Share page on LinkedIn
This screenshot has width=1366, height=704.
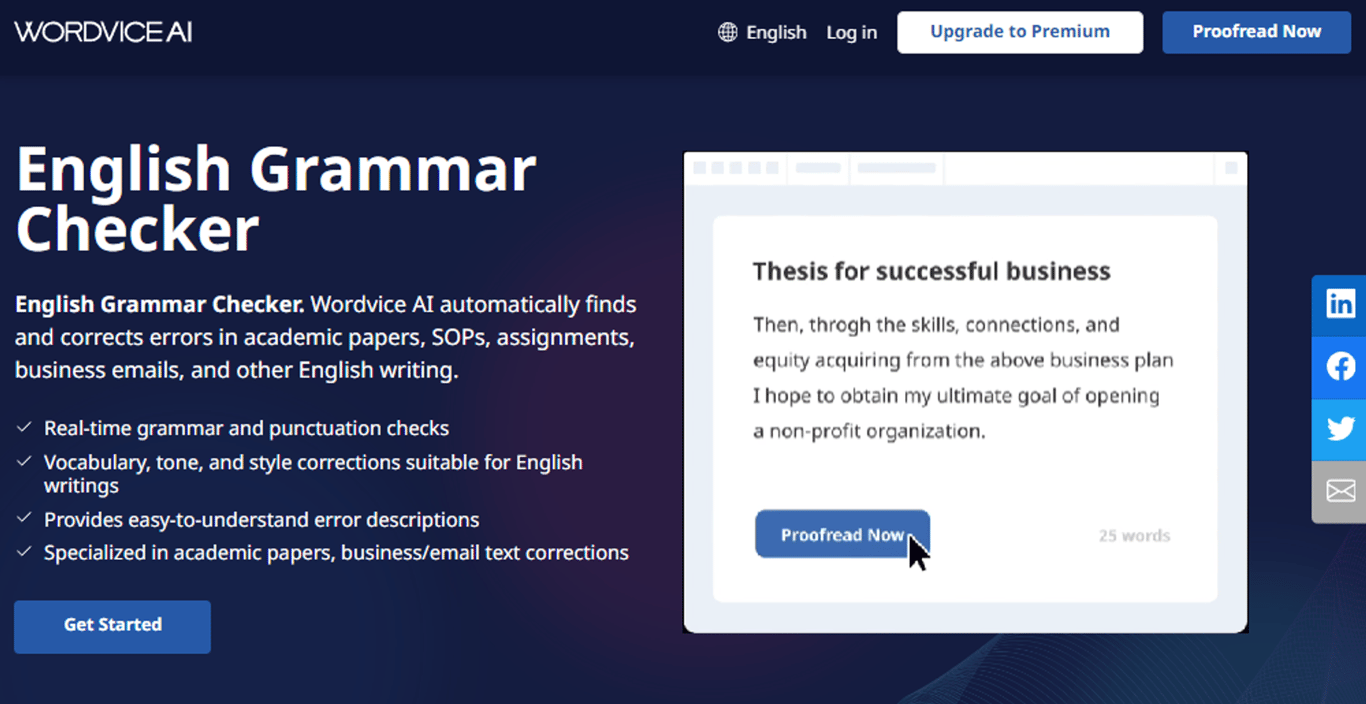click(1340, 303)
